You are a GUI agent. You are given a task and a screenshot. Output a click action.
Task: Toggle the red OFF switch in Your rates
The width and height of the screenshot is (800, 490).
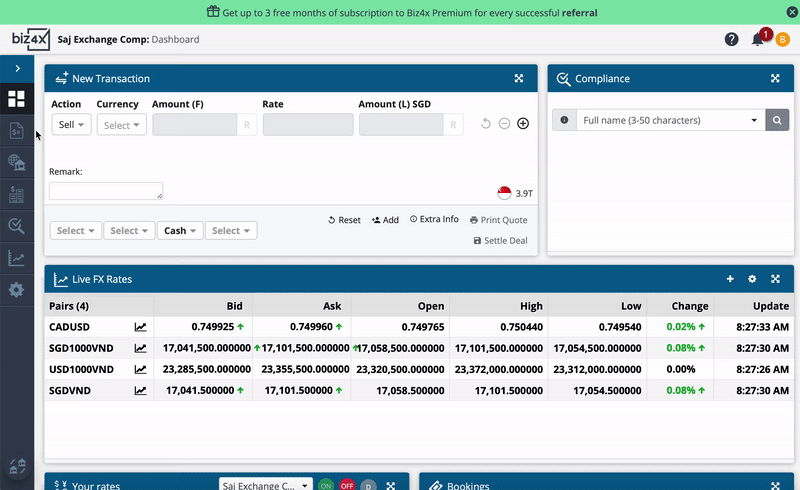pyautogui.click(x=347, y=485)
